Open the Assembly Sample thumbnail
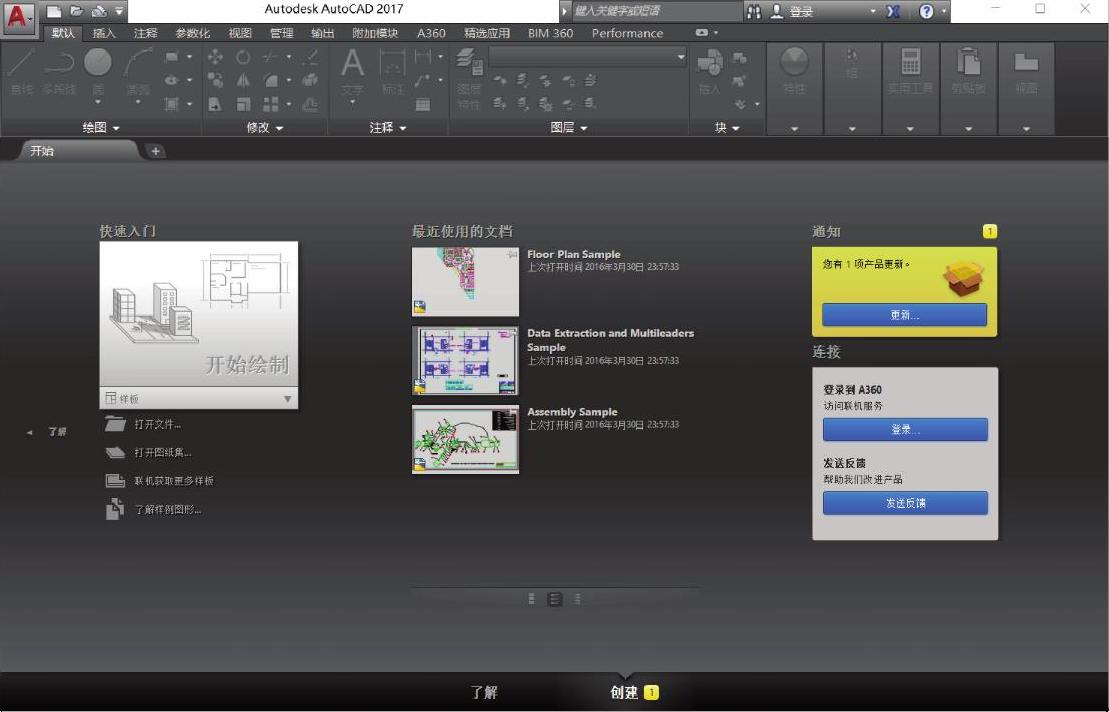 pos(465,439)
